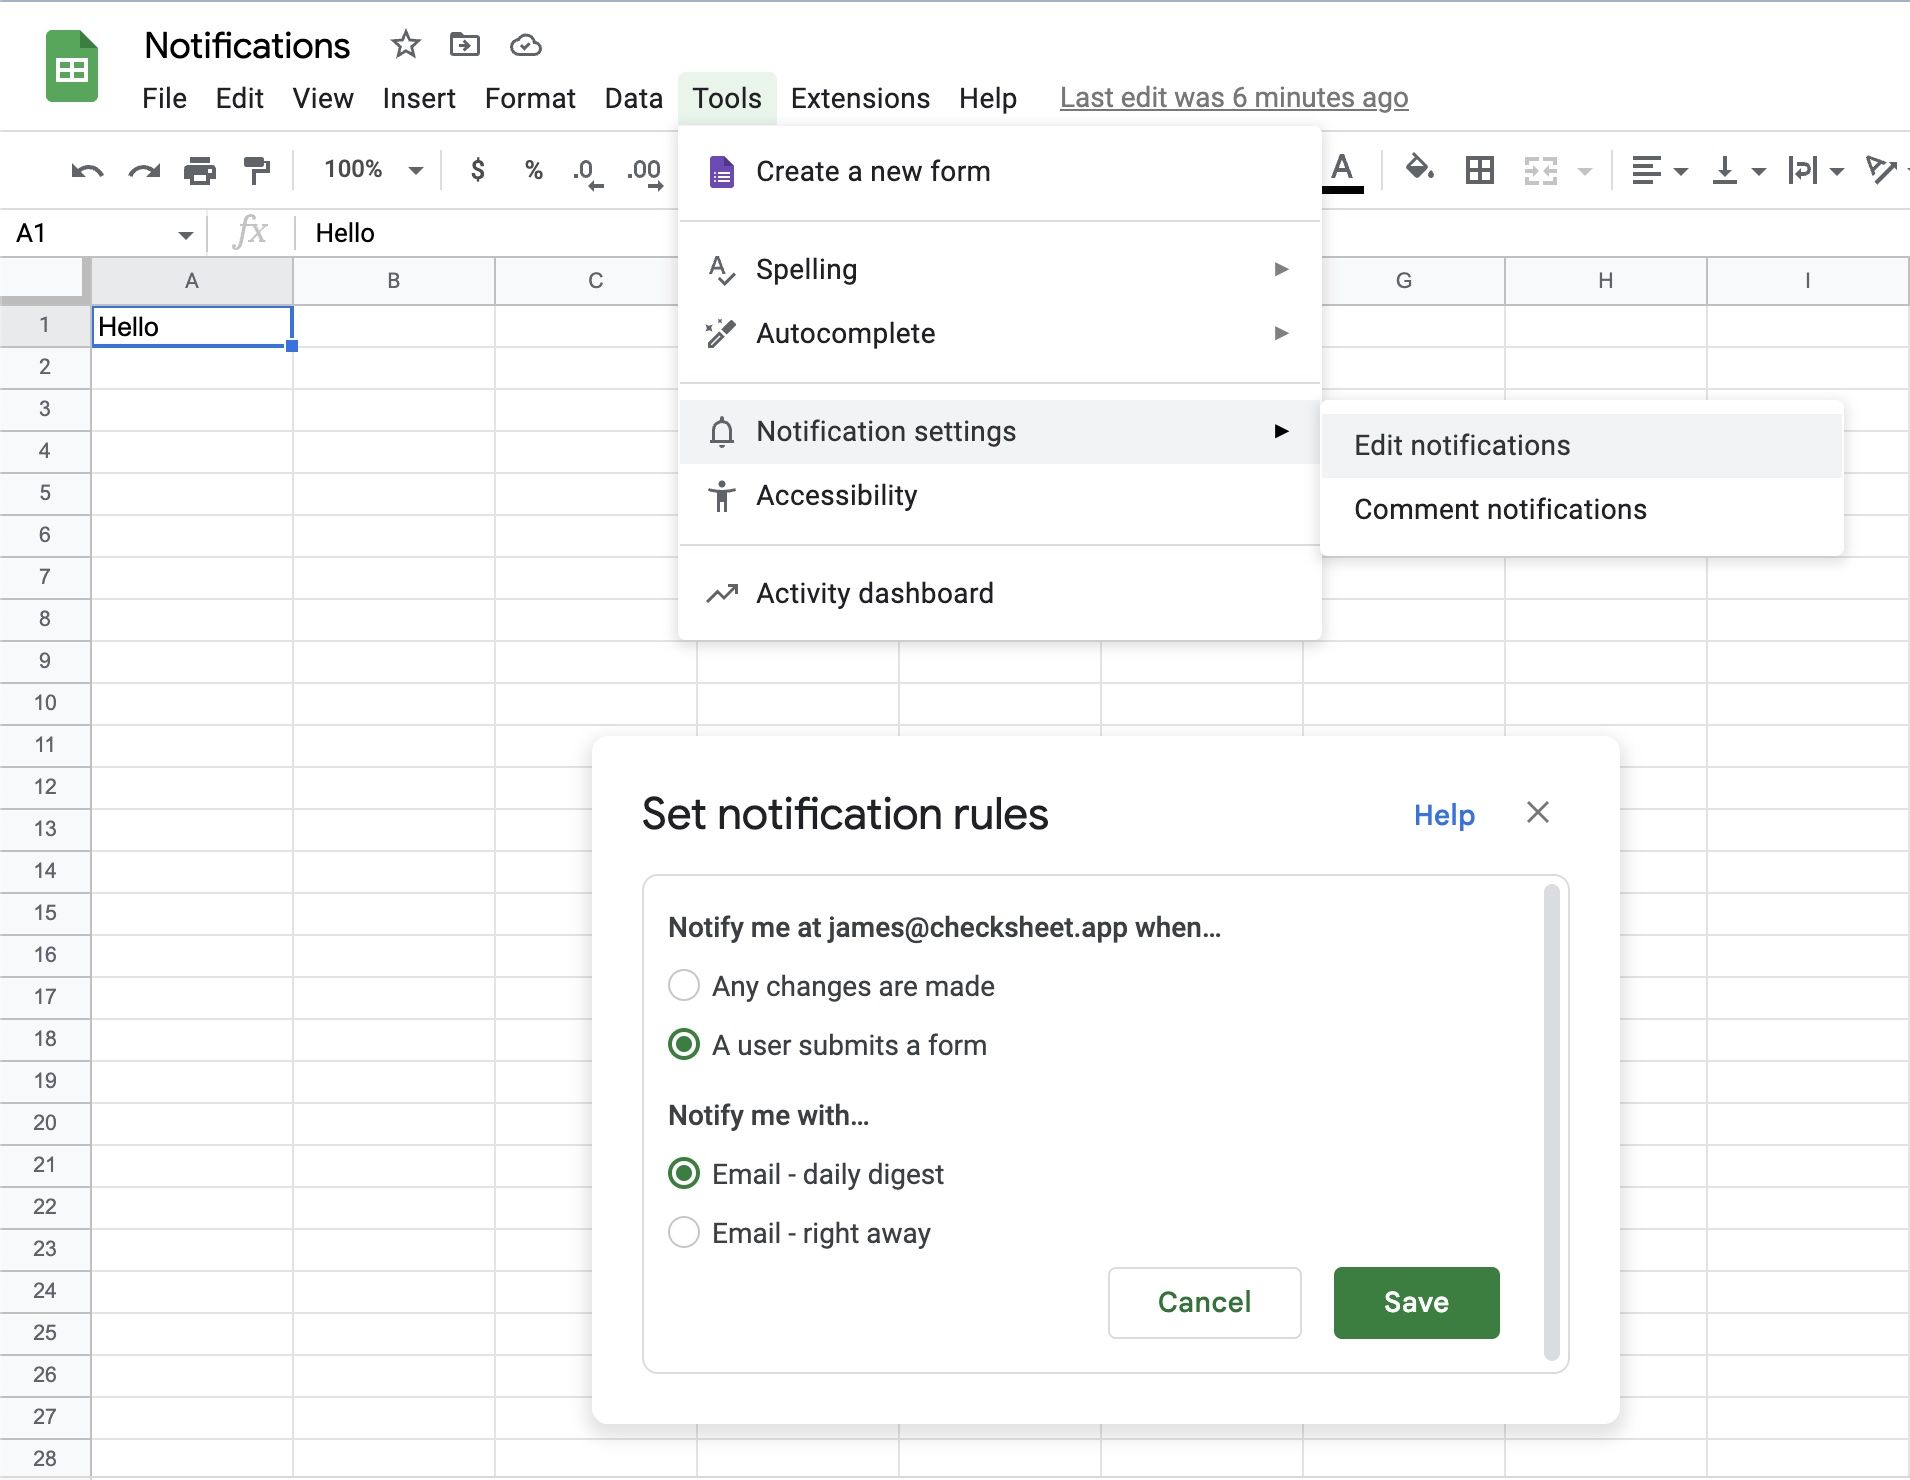
Task: Choose 'Create a new form'
Action: 1000,172
